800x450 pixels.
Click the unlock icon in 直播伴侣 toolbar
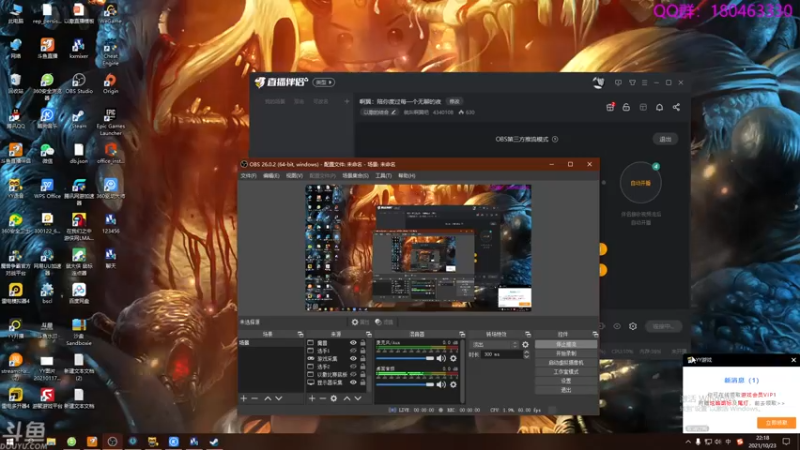(626, 107)
